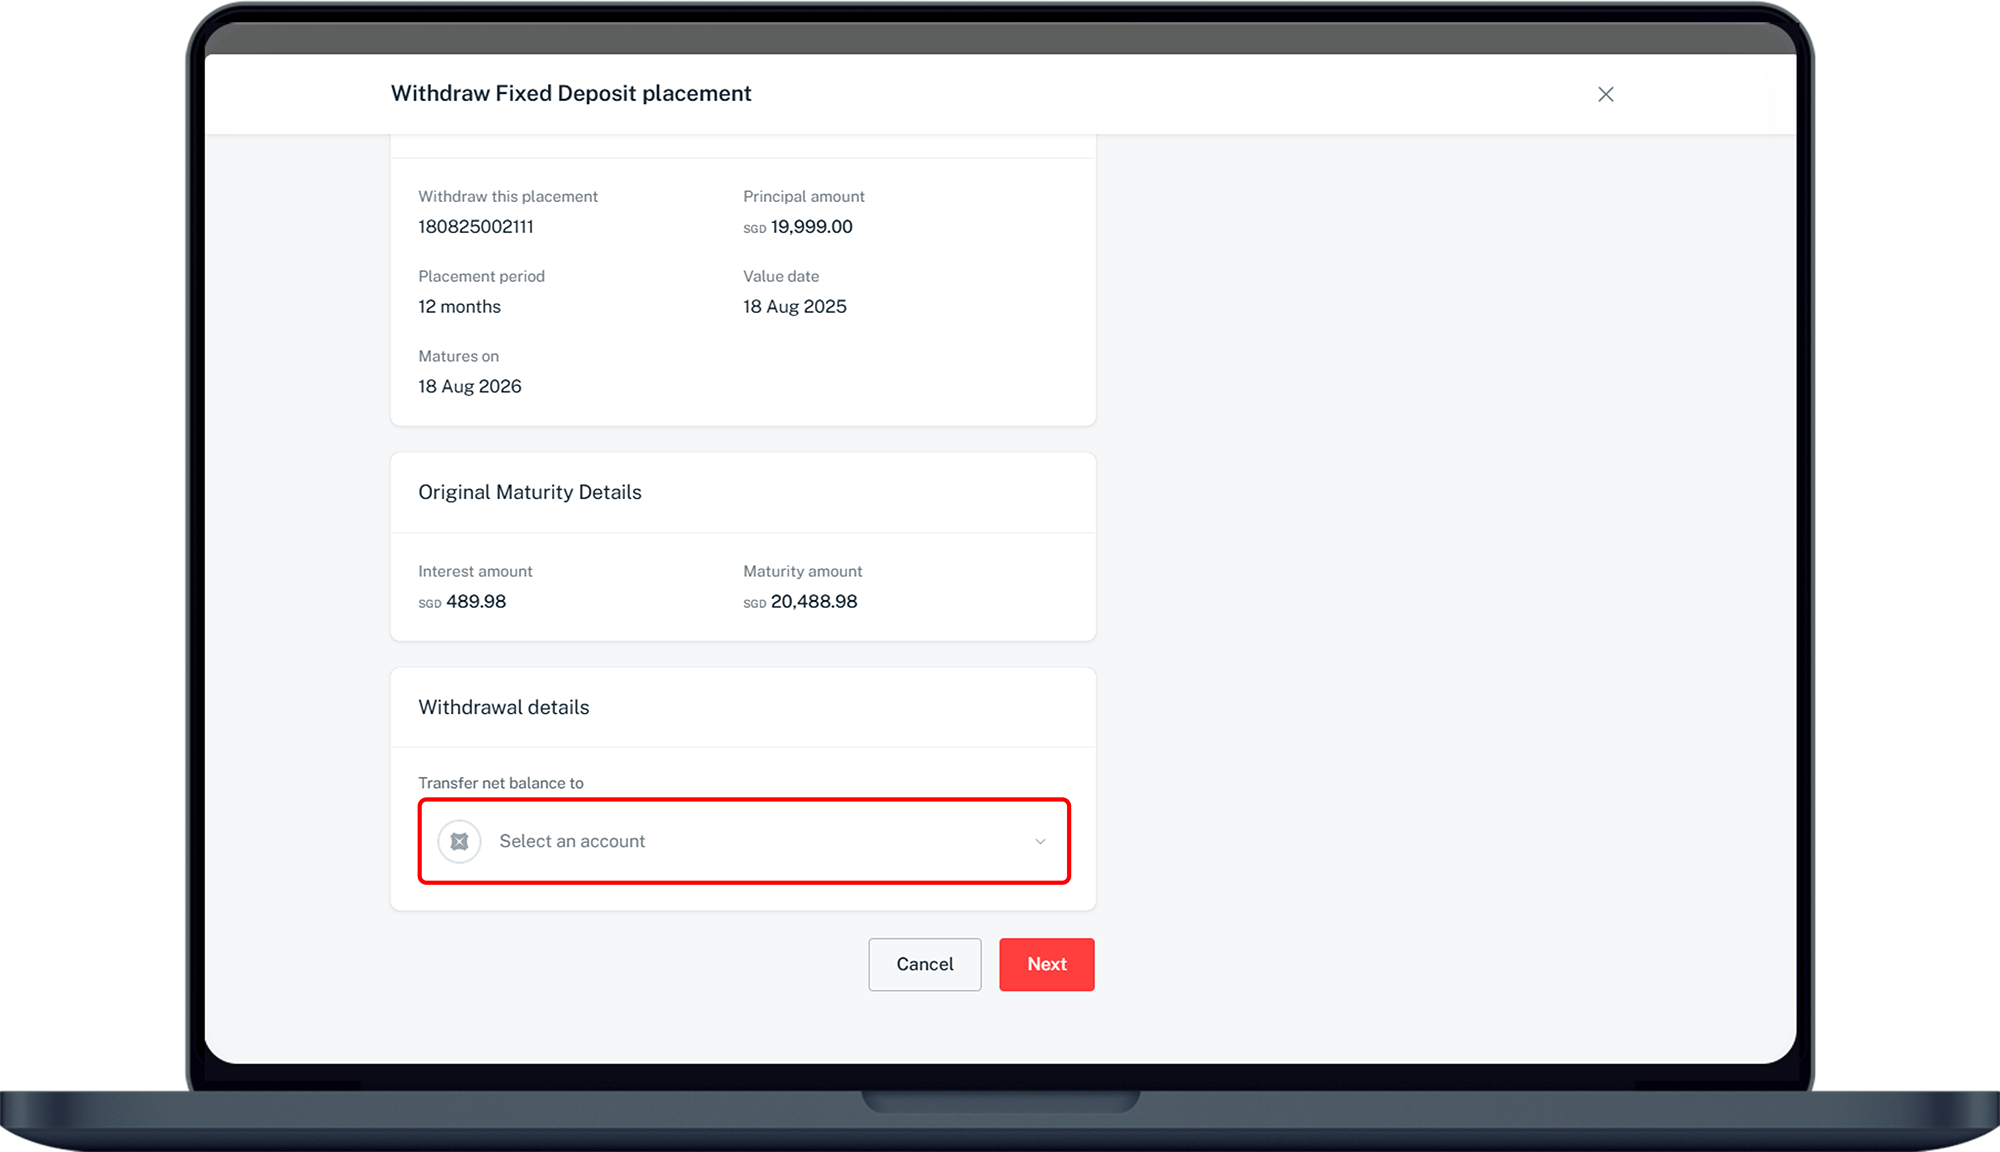Expand the account selector chevron arrow
2000x1152 pixels.
[1040, 842]
